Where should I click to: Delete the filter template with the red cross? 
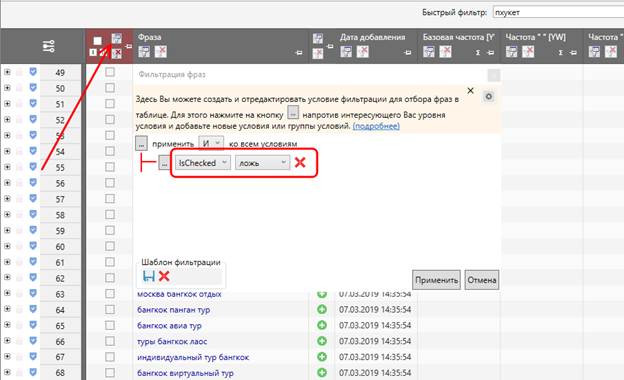click(x=164, y=276)
